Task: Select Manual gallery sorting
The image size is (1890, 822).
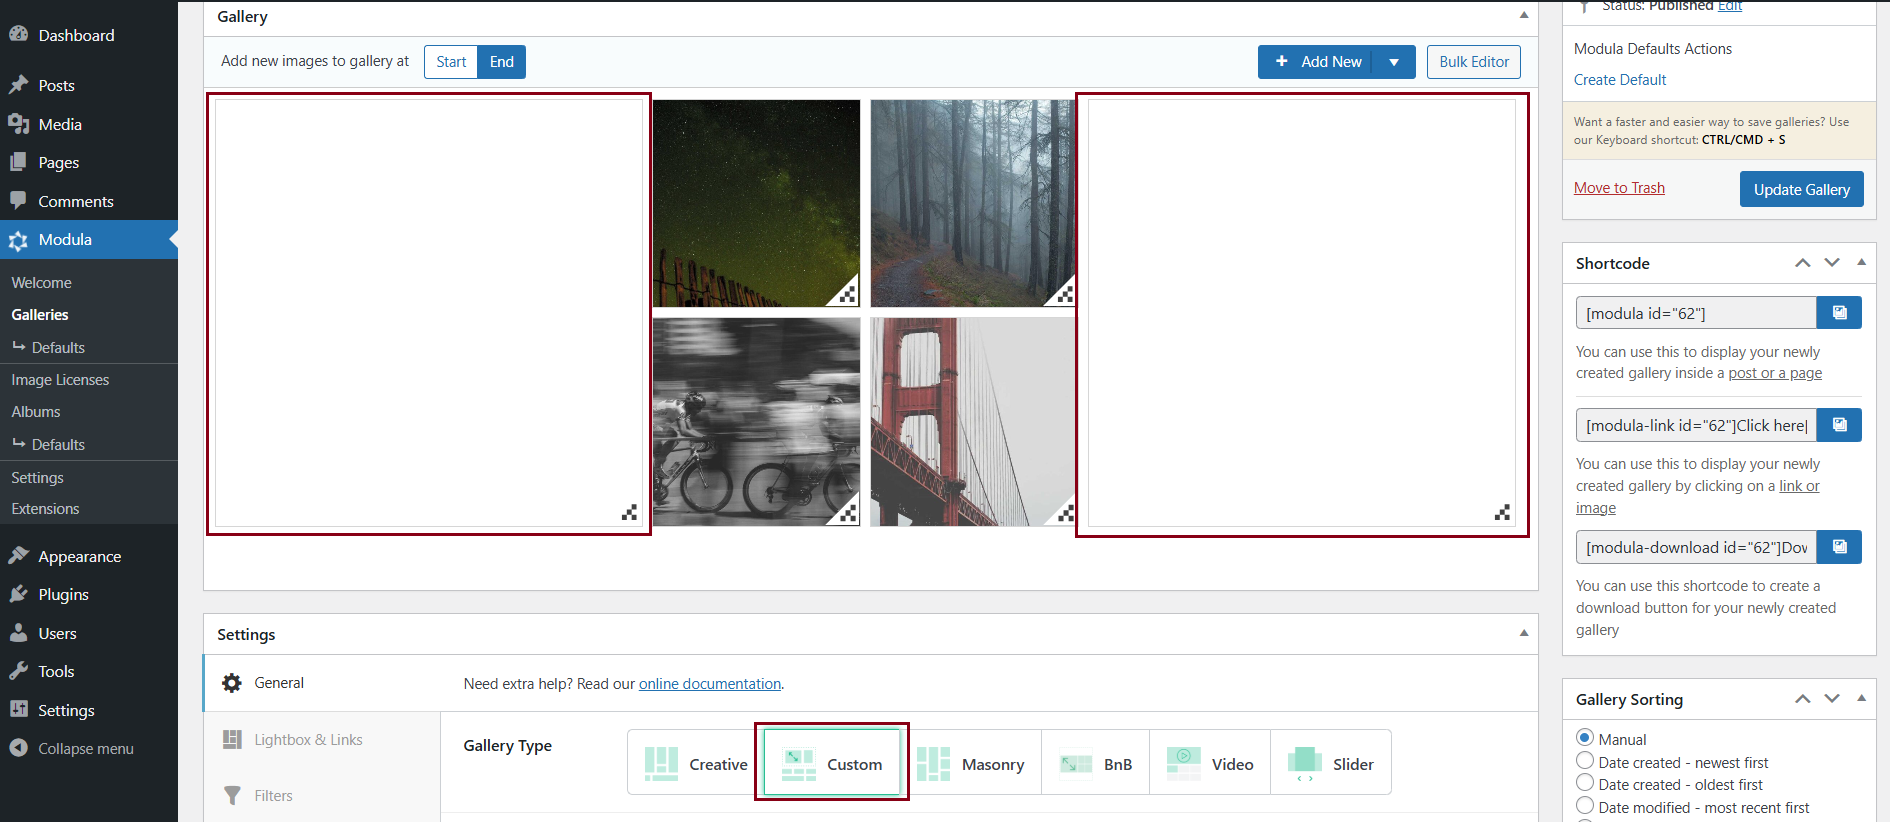Action: point(1585,738)
